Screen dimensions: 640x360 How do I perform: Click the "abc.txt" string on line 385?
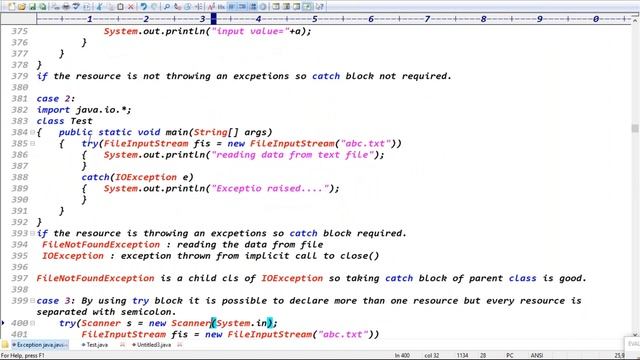[x=365, y=144]
